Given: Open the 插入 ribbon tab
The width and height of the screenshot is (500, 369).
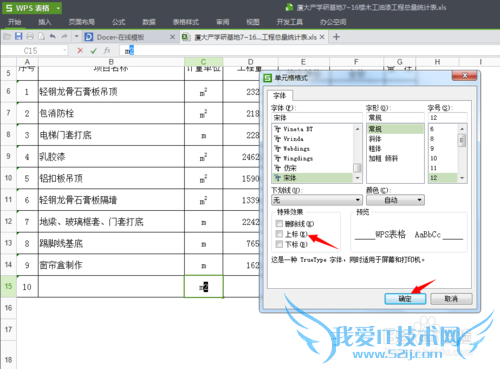Looking at the screenshot, I should coord(45,22).
